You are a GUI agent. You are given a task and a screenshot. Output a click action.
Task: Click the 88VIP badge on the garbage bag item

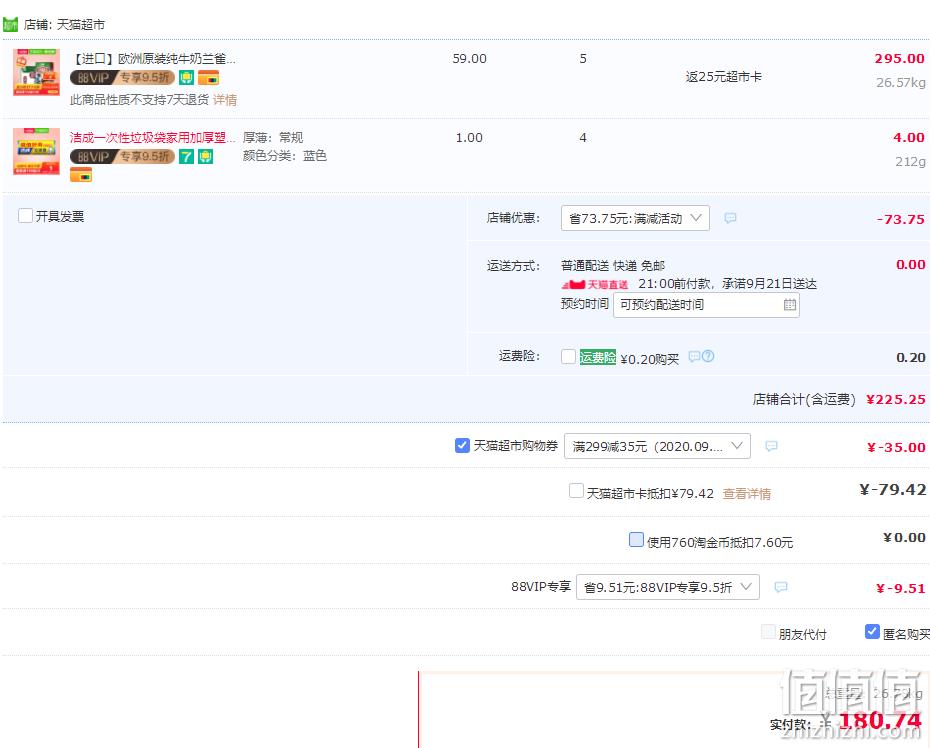pyautogui.click(x=122, y=157)
